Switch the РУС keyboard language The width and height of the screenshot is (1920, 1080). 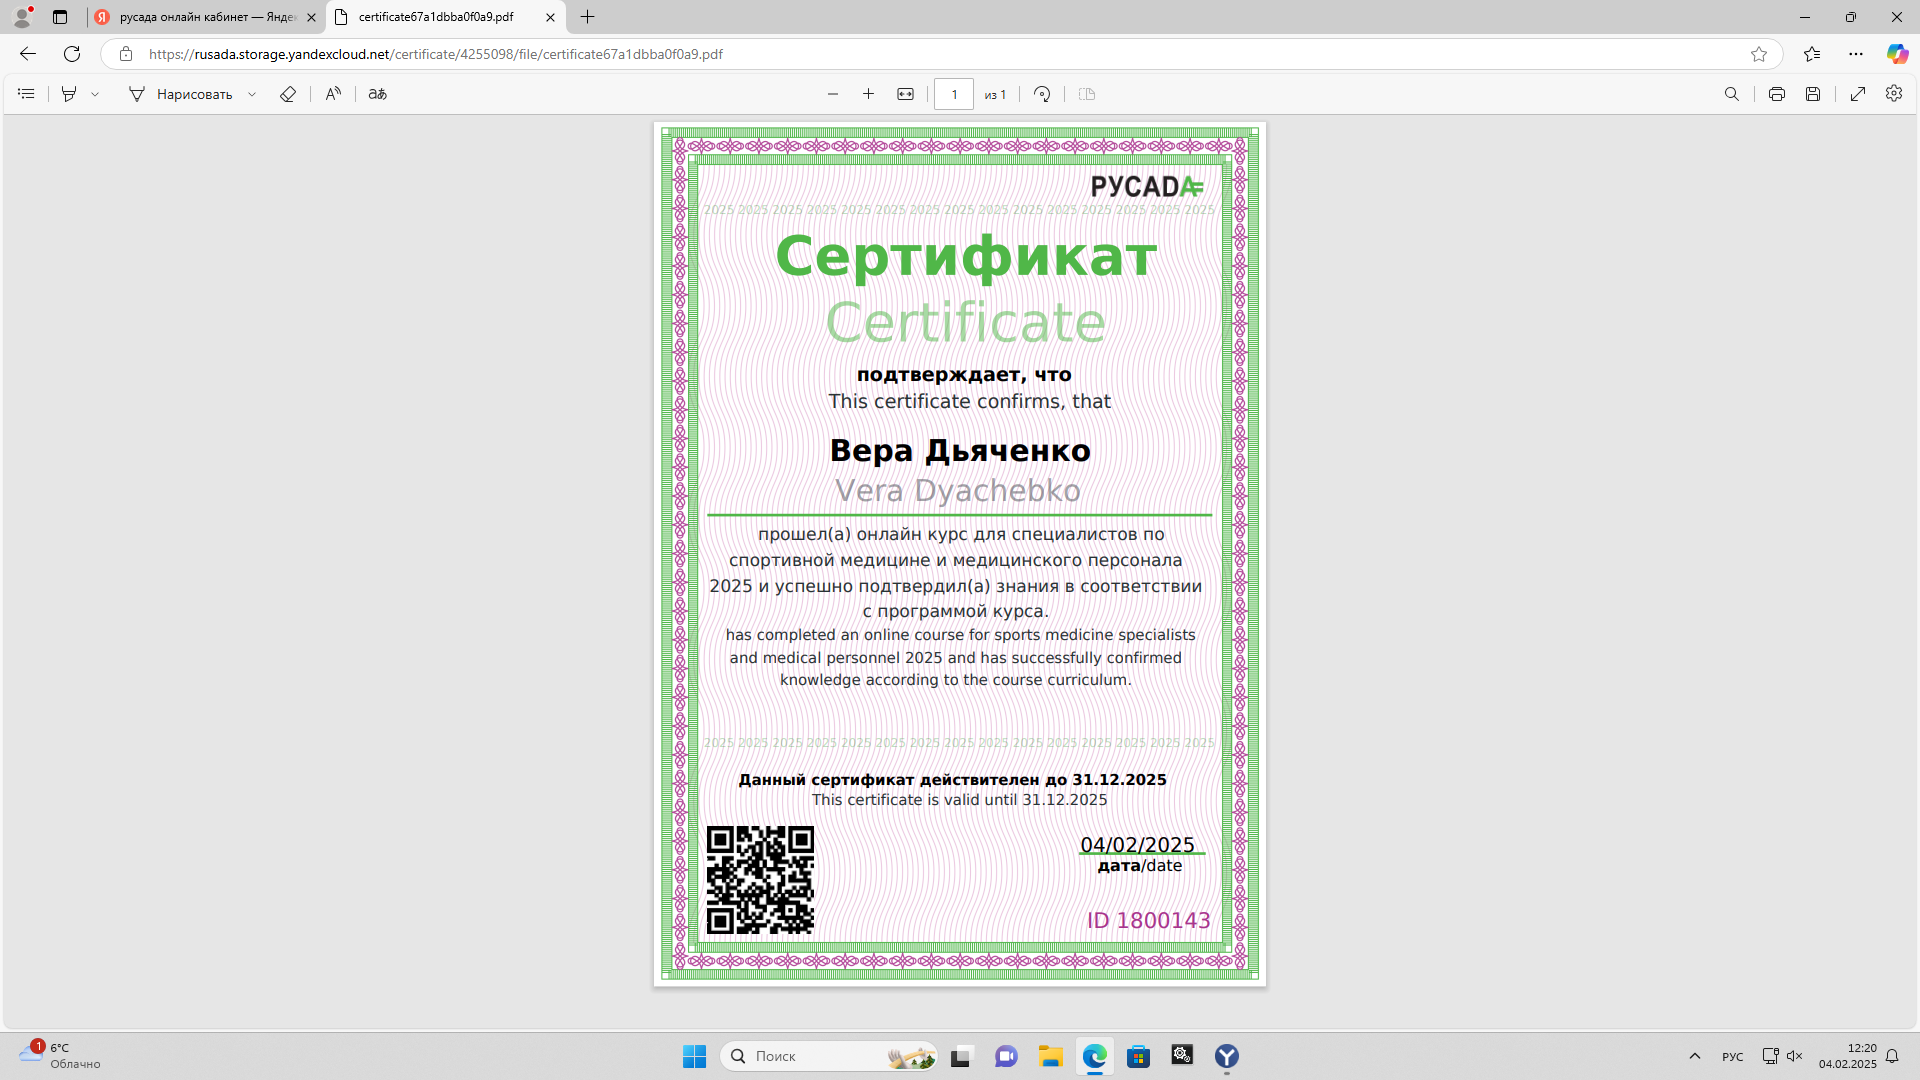pyautogui.click(x=1733, y=1057)
